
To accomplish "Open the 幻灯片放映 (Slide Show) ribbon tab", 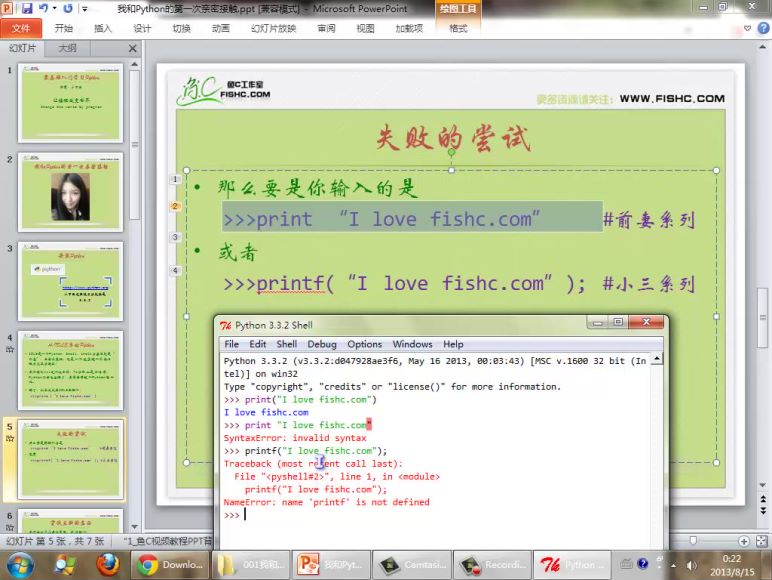I will point(274,29).
